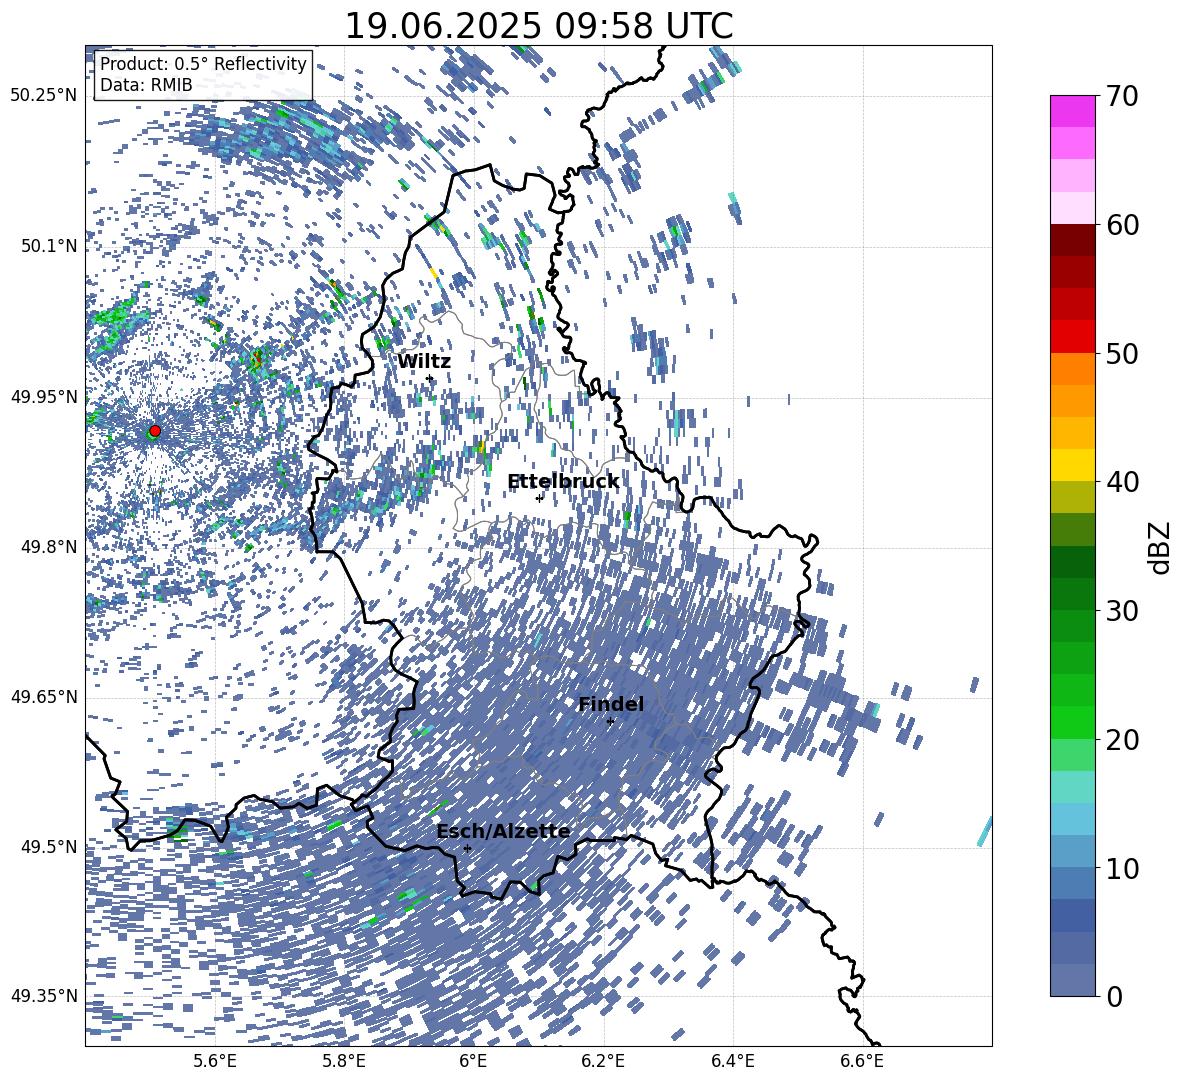
Task: Click the Ettelbruck city label
Action: pyautogui.click(x=563, y=482)
